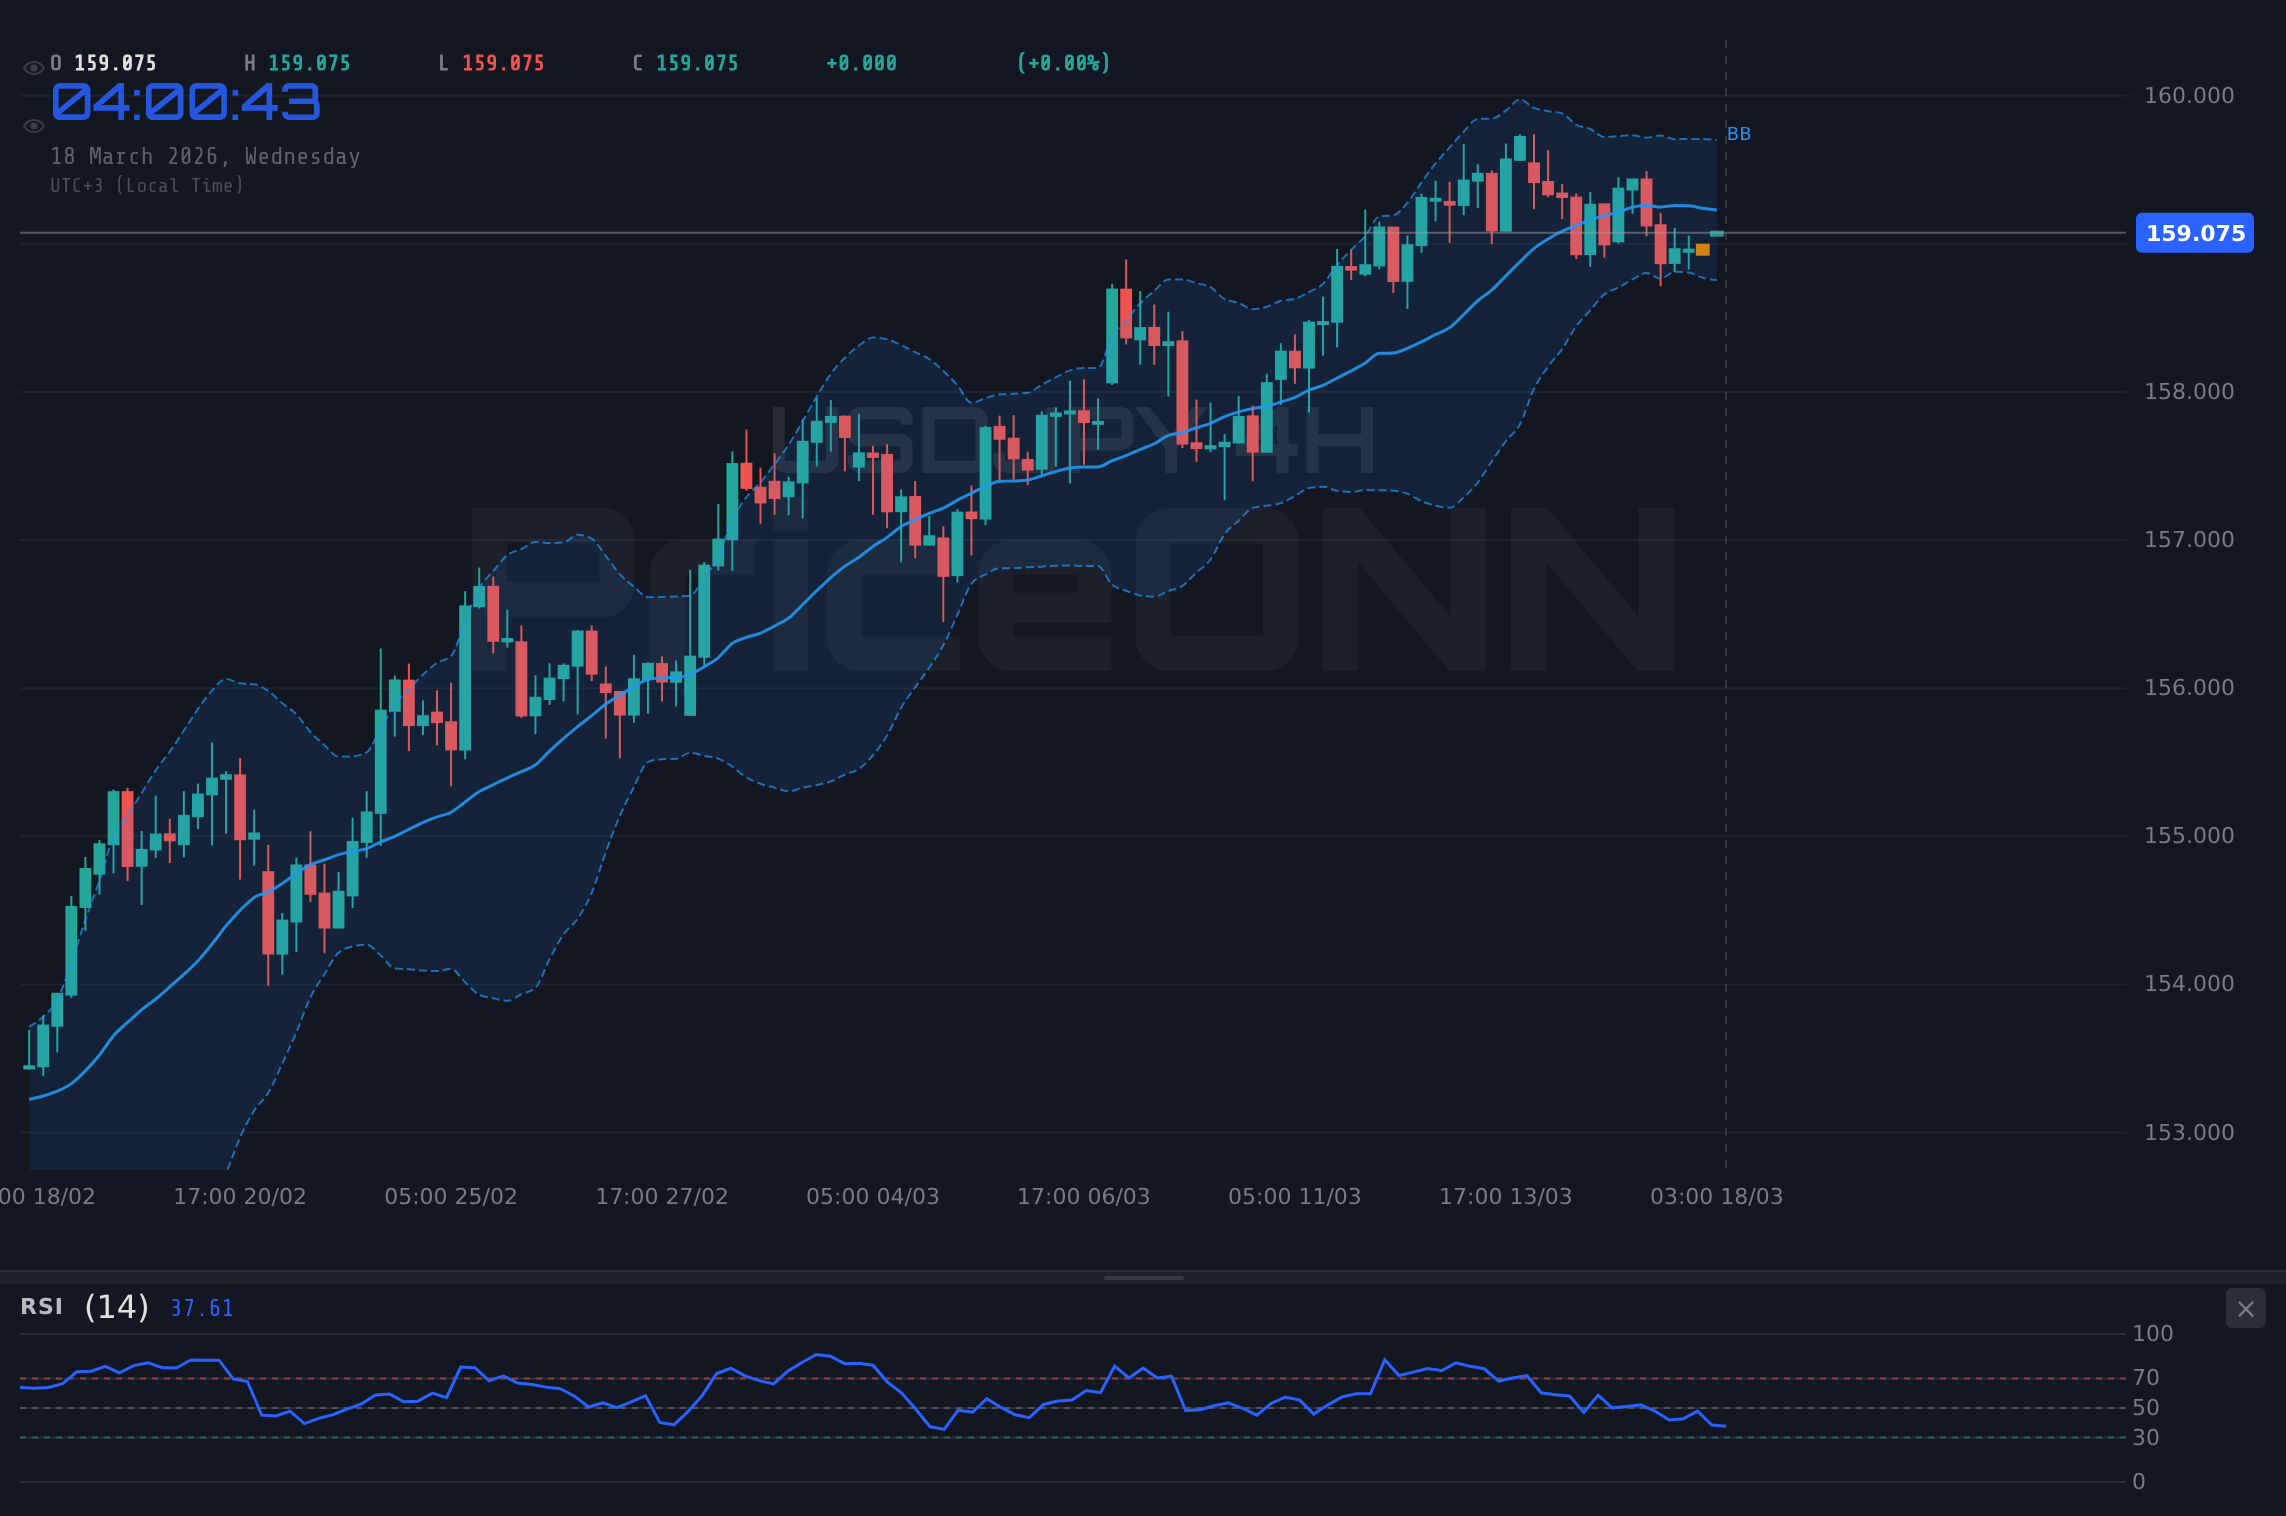Click the 17:00 06/03 time axis label

[1084, 1197]
